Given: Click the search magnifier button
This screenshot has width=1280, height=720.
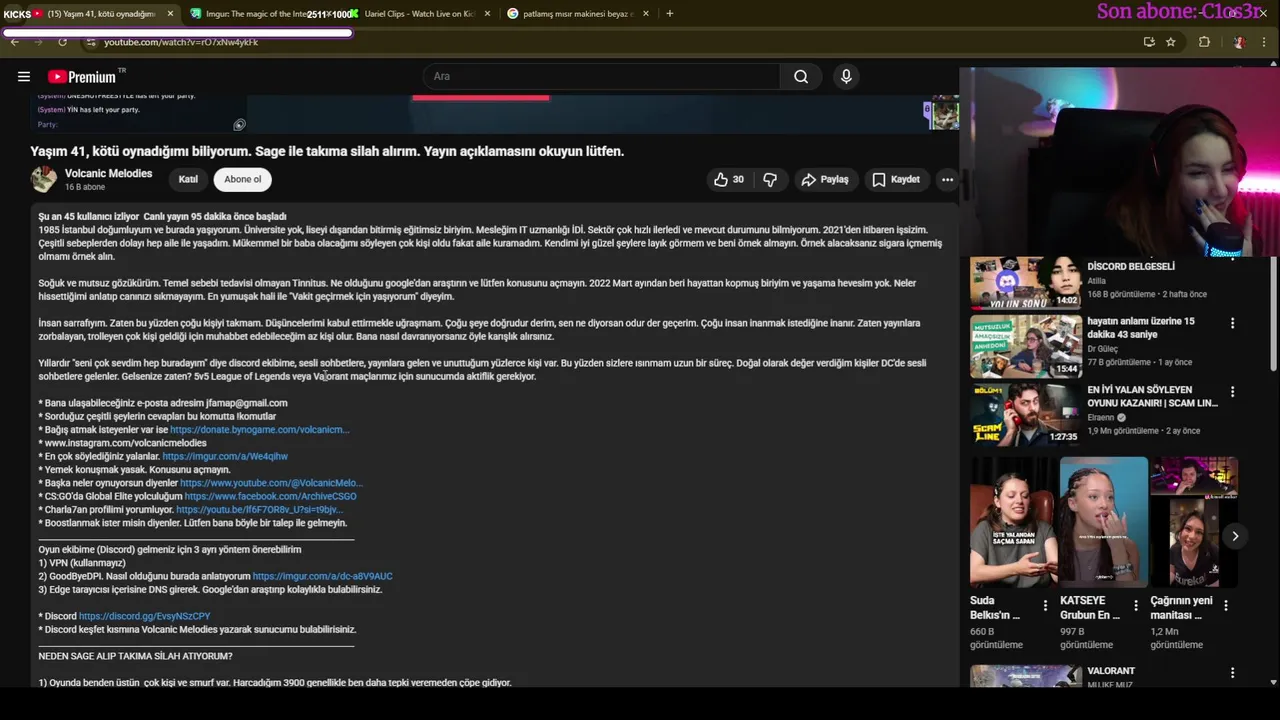Looking at the screenshot, I should (x=801, y=77).
